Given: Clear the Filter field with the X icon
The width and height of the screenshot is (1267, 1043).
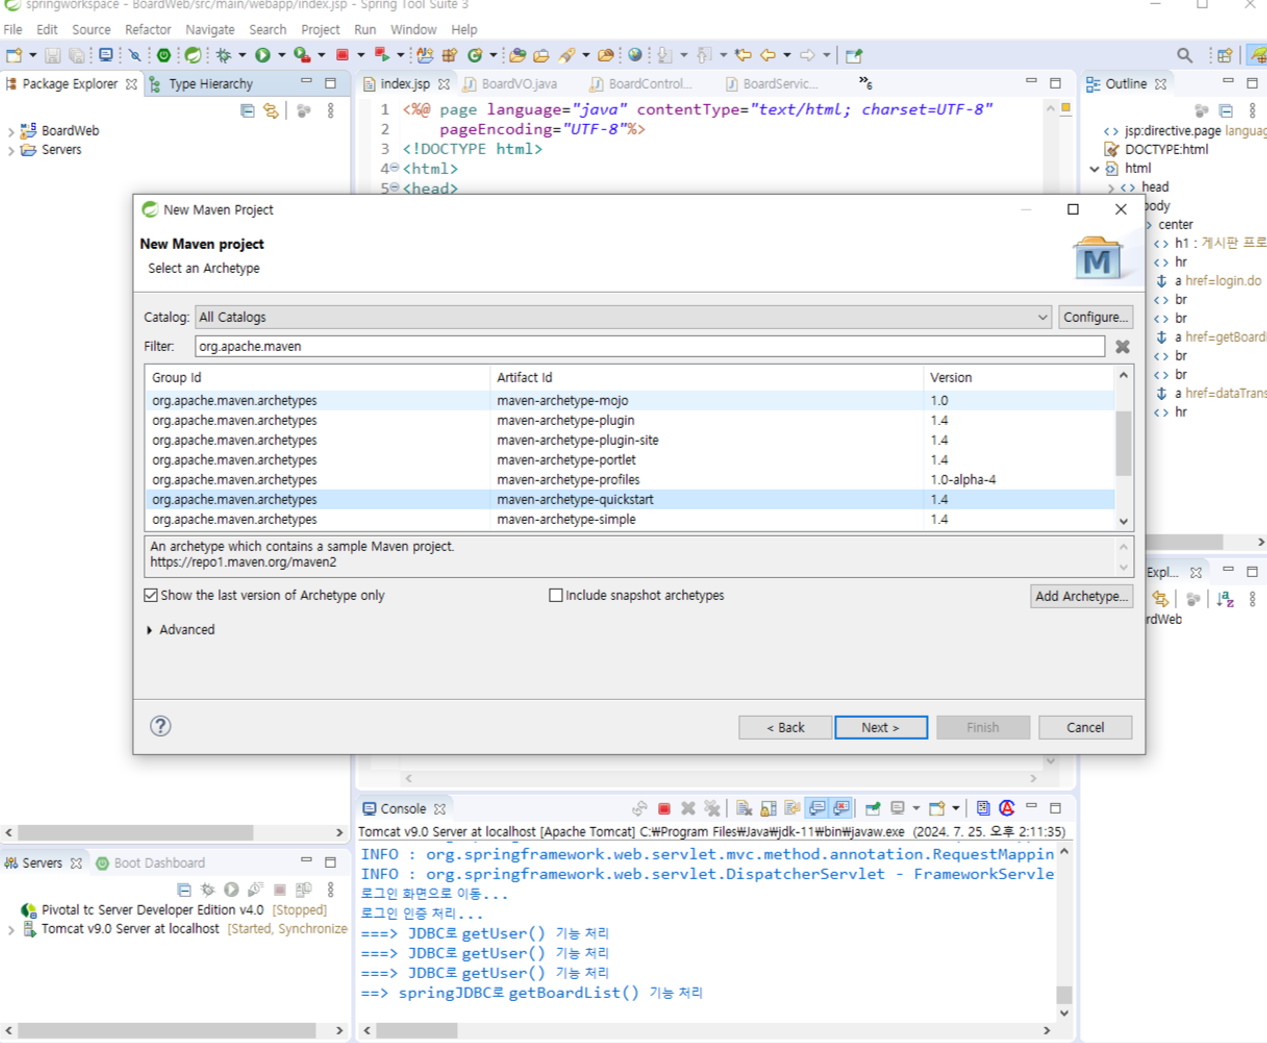Looking at the screenshot, I should click(1122, 346).
